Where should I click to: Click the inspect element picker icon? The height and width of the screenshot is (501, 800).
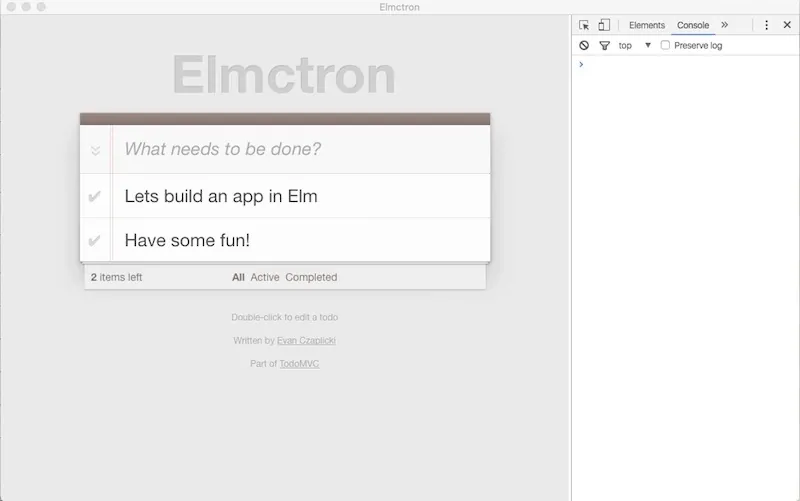point(584,25)
